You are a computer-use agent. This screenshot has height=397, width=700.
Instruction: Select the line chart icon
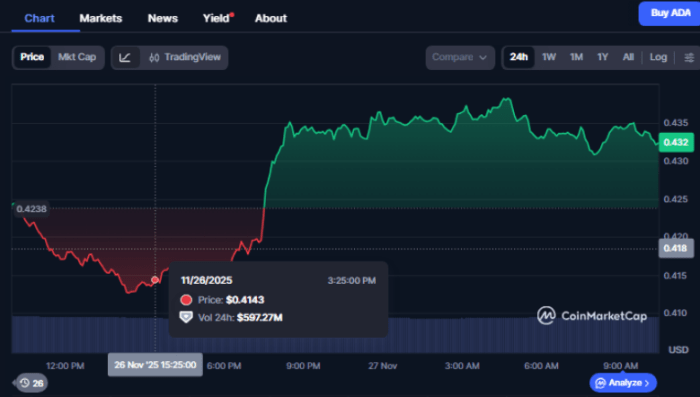pos(125,58)
